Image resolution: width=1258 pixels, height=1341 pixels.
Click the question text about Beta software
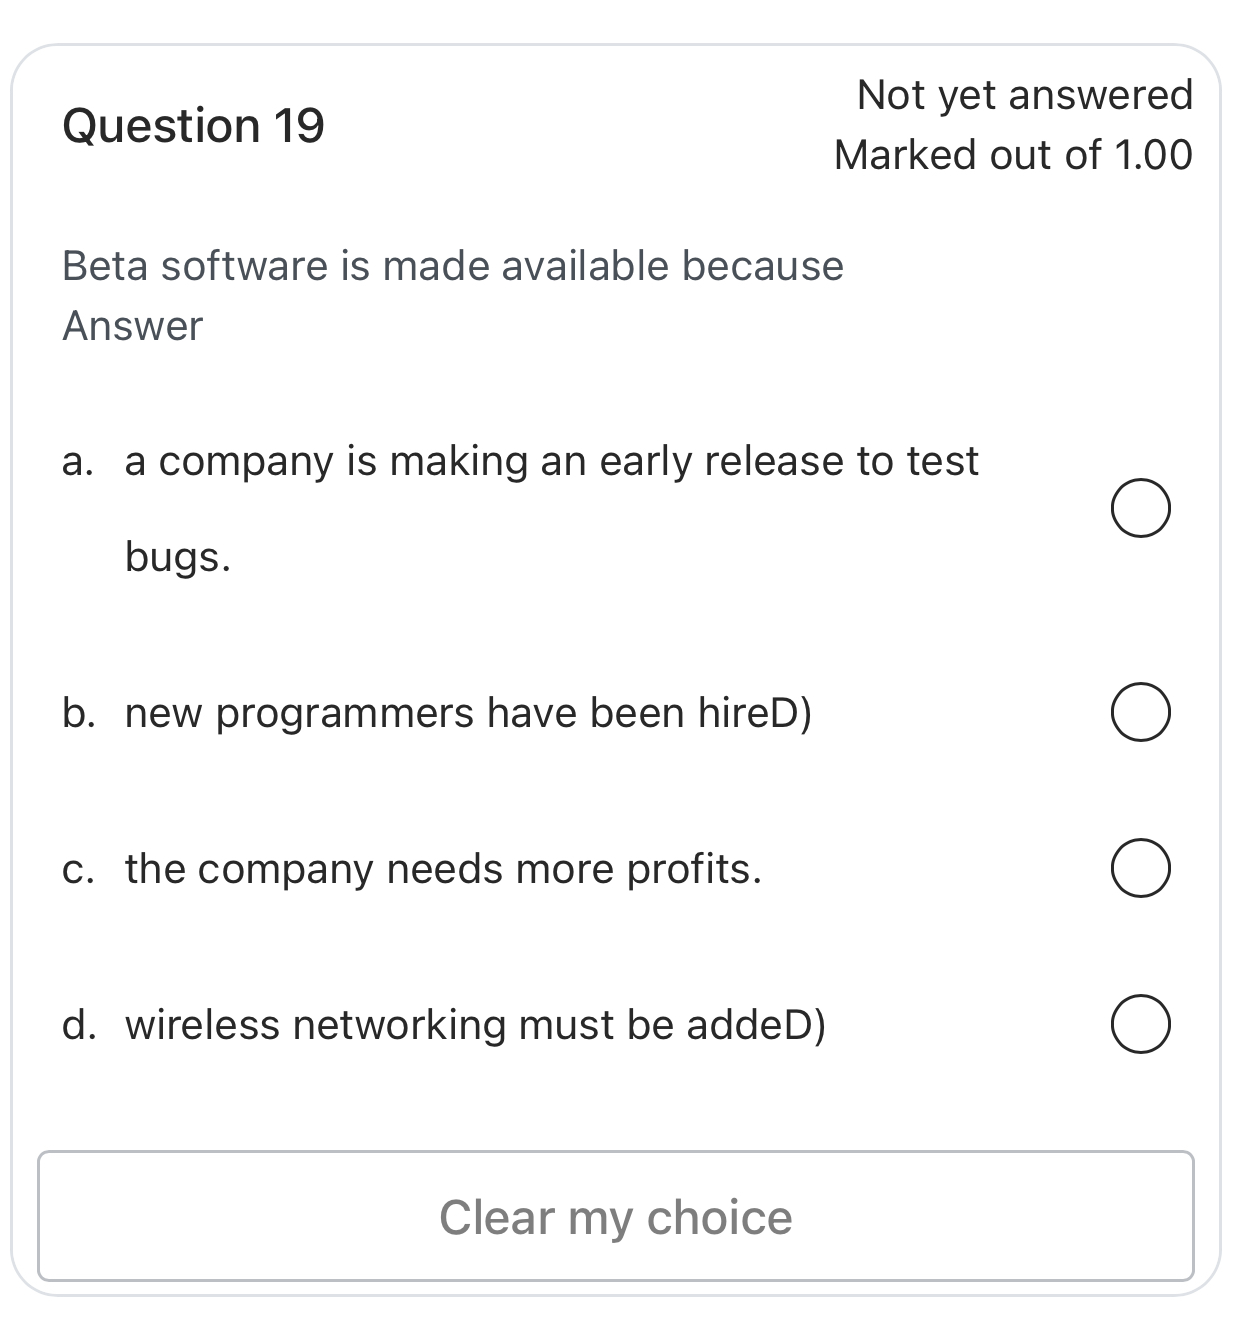point(451,266)
